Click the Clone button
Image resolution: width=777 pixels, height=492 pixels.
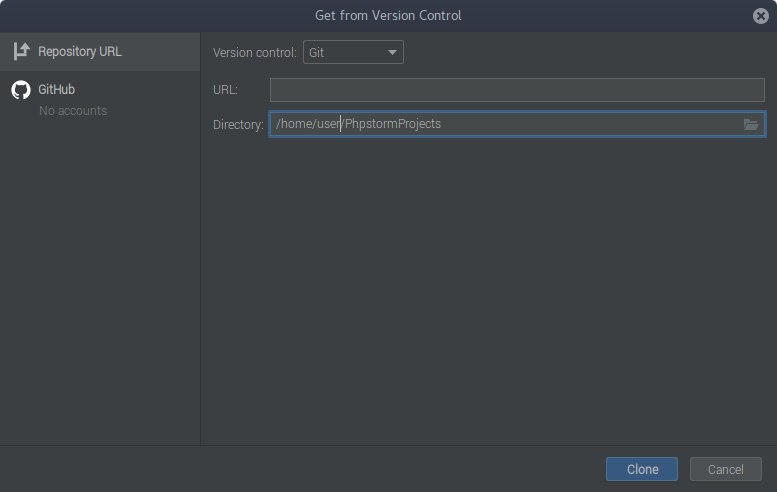(x=642, y=469)
